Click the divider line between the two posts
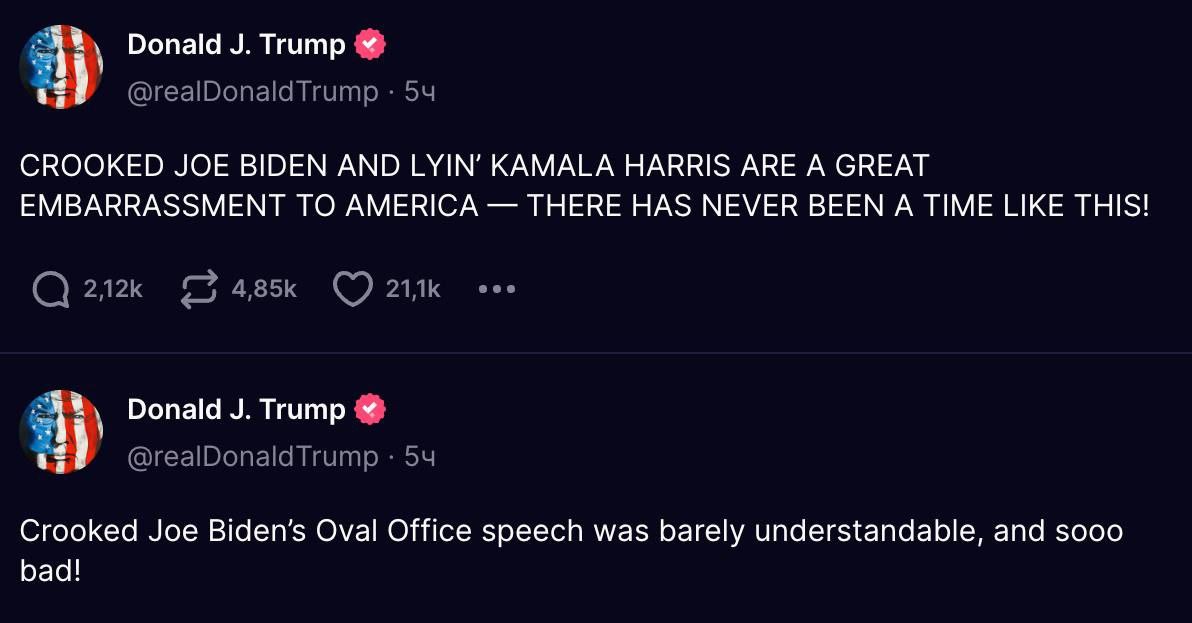 pos(596,353)
